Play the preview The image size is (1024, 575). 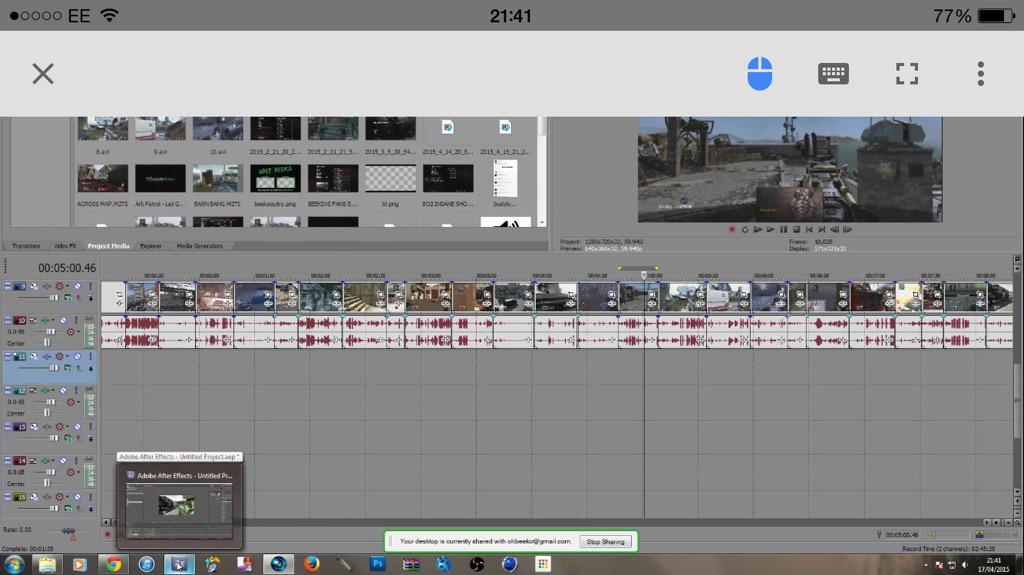click(771, 229)
